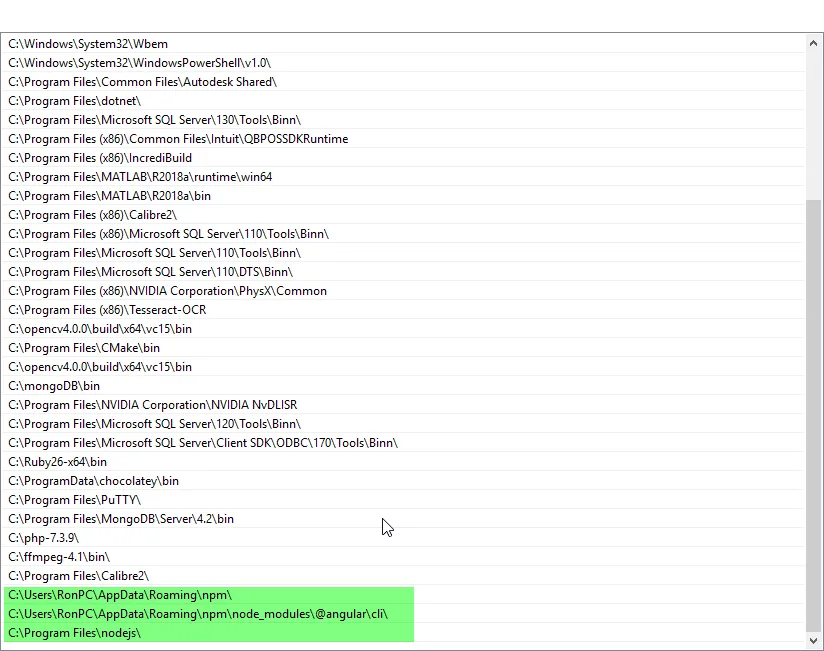Click the scrollbar up arrow

tap(813, 44)
